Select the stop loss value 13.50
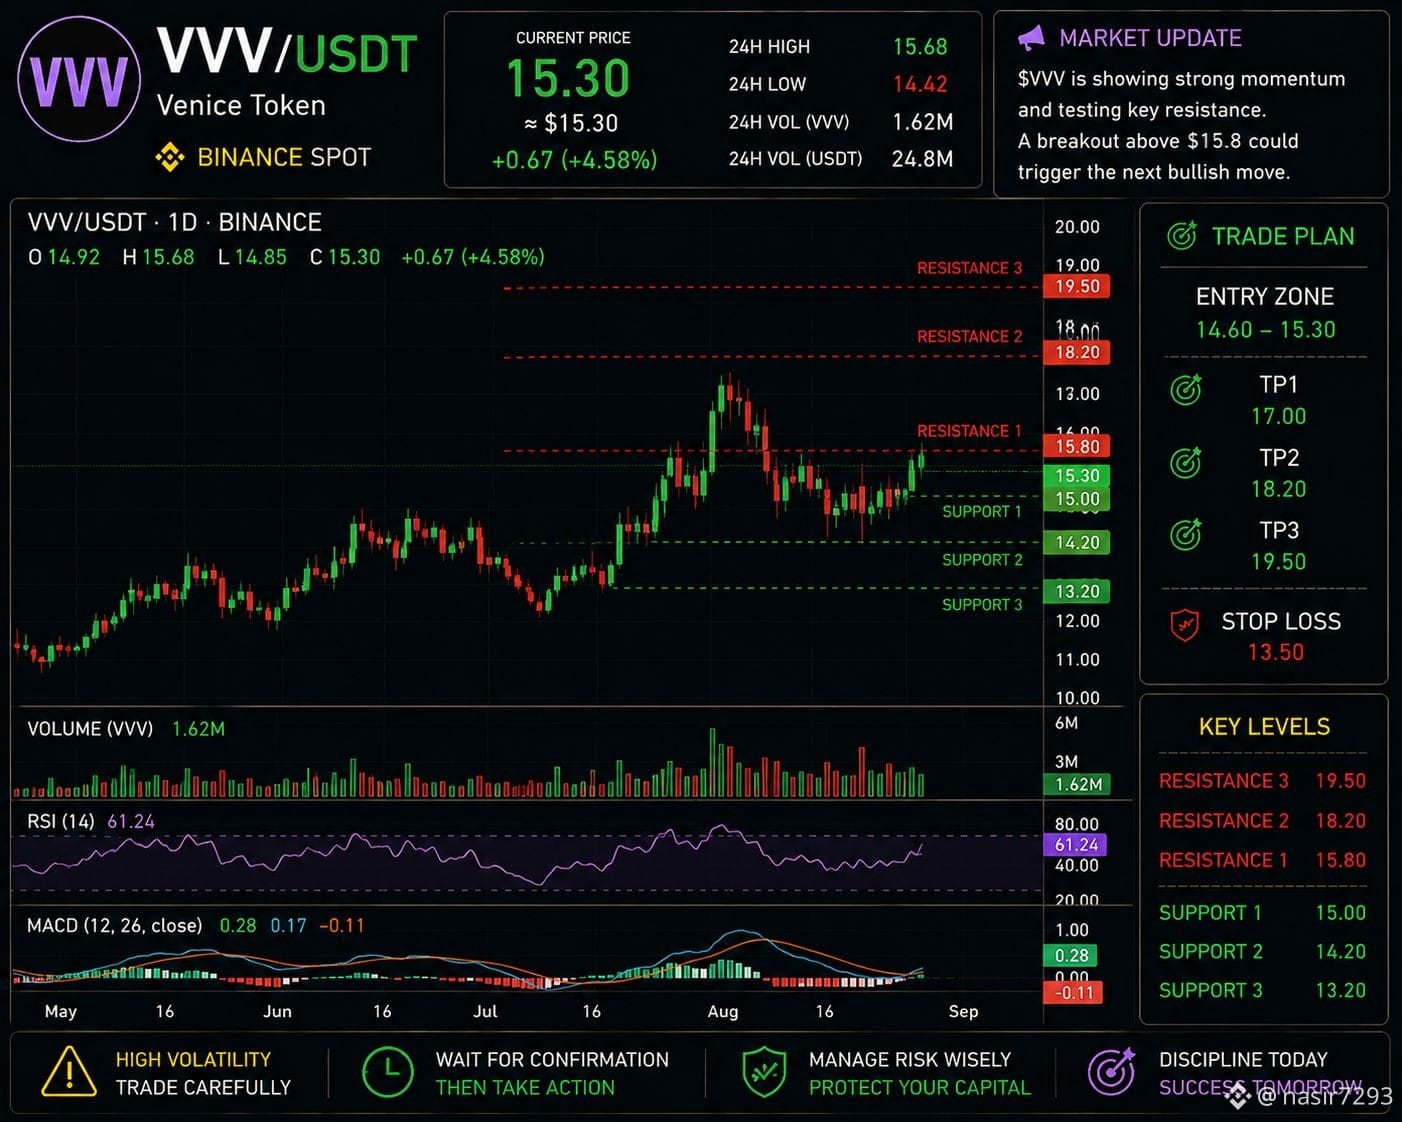The image size is (1402, 1122). 1275,652
